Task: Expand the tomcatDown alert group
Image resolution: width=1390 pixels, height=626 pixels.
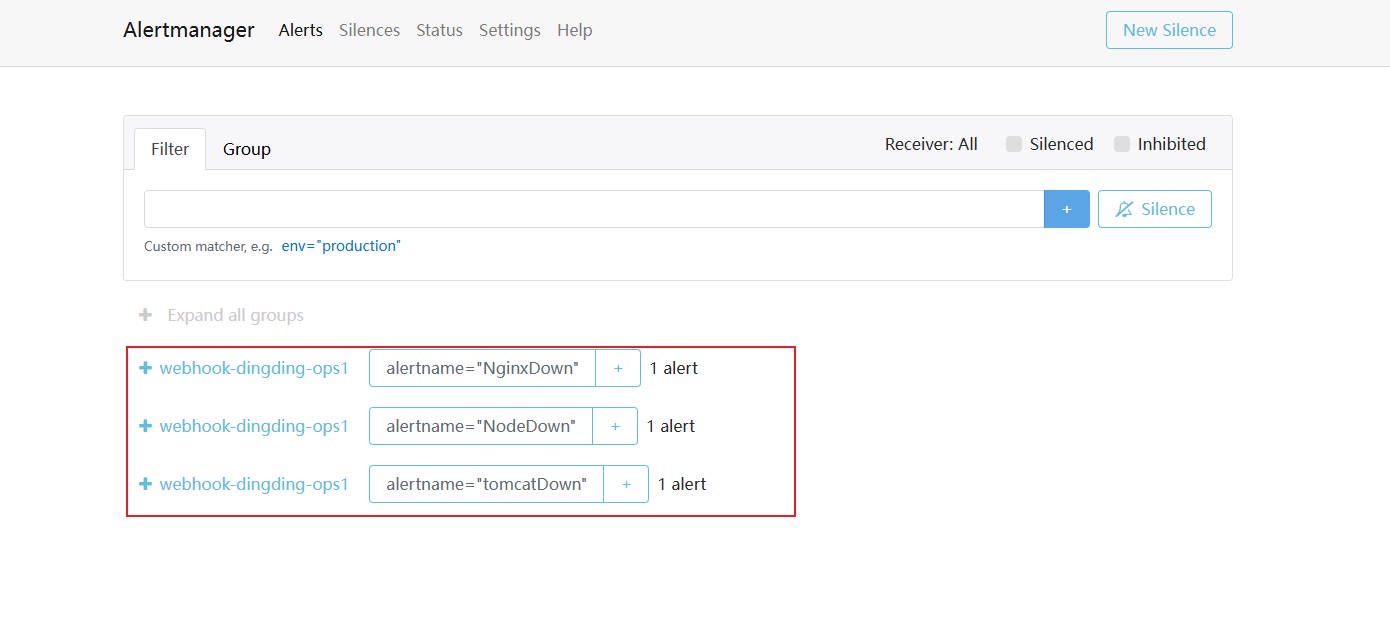Action: (145, 484)
